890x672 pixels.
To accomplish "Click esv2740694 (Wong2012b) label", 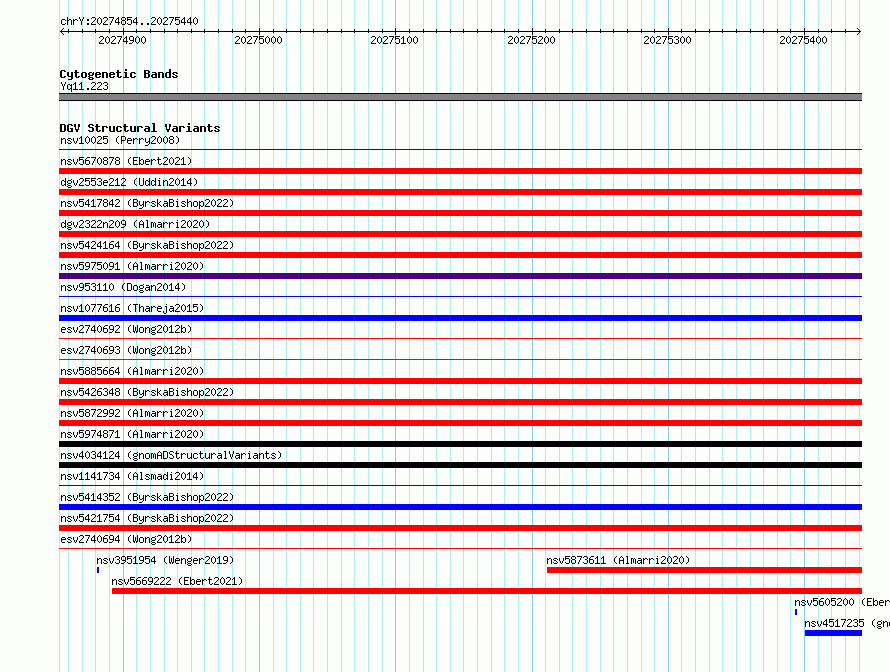I will pyautogui.click(x=126, y=539).
